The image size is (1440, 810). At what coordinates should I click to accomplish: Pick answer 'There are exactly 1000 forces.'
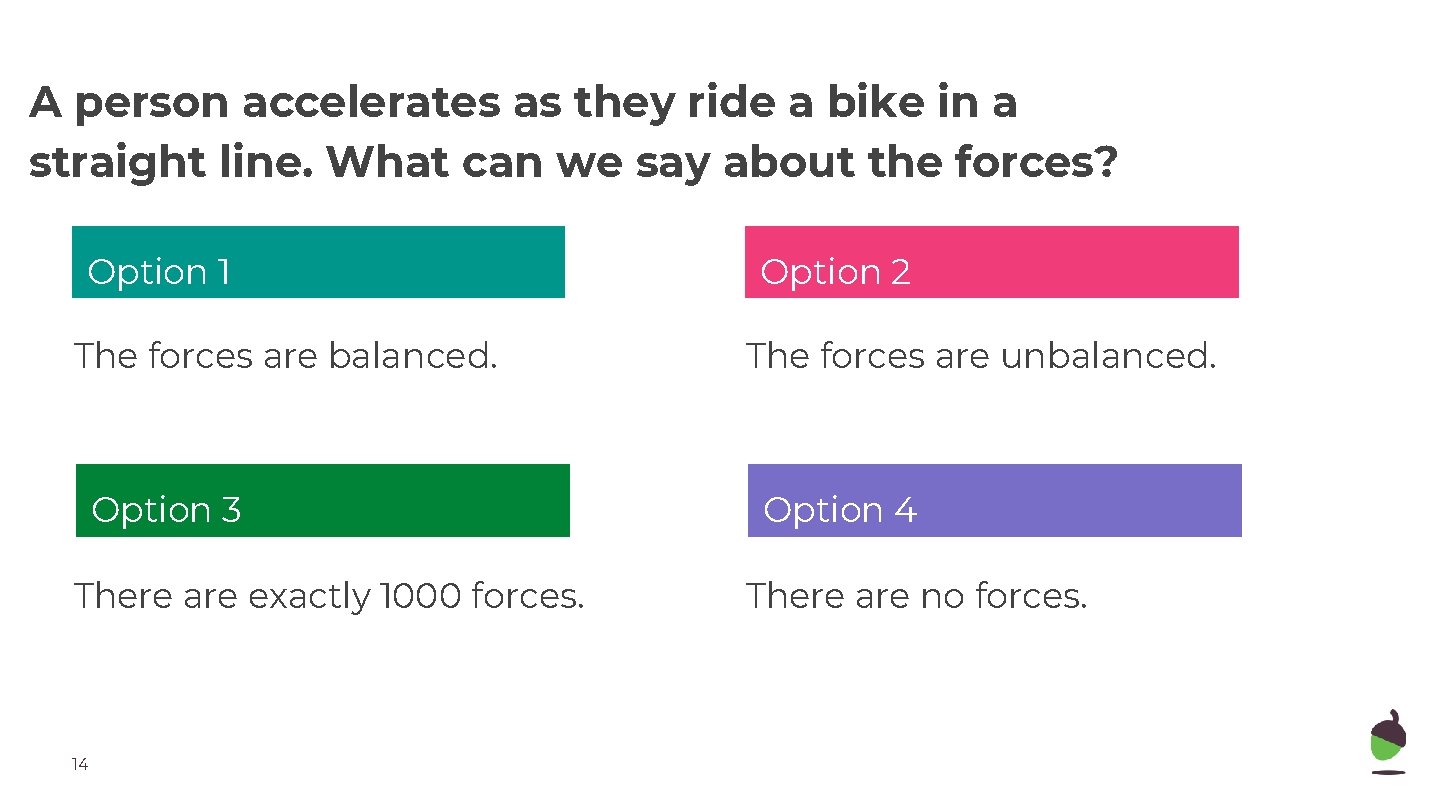(329, 596)
